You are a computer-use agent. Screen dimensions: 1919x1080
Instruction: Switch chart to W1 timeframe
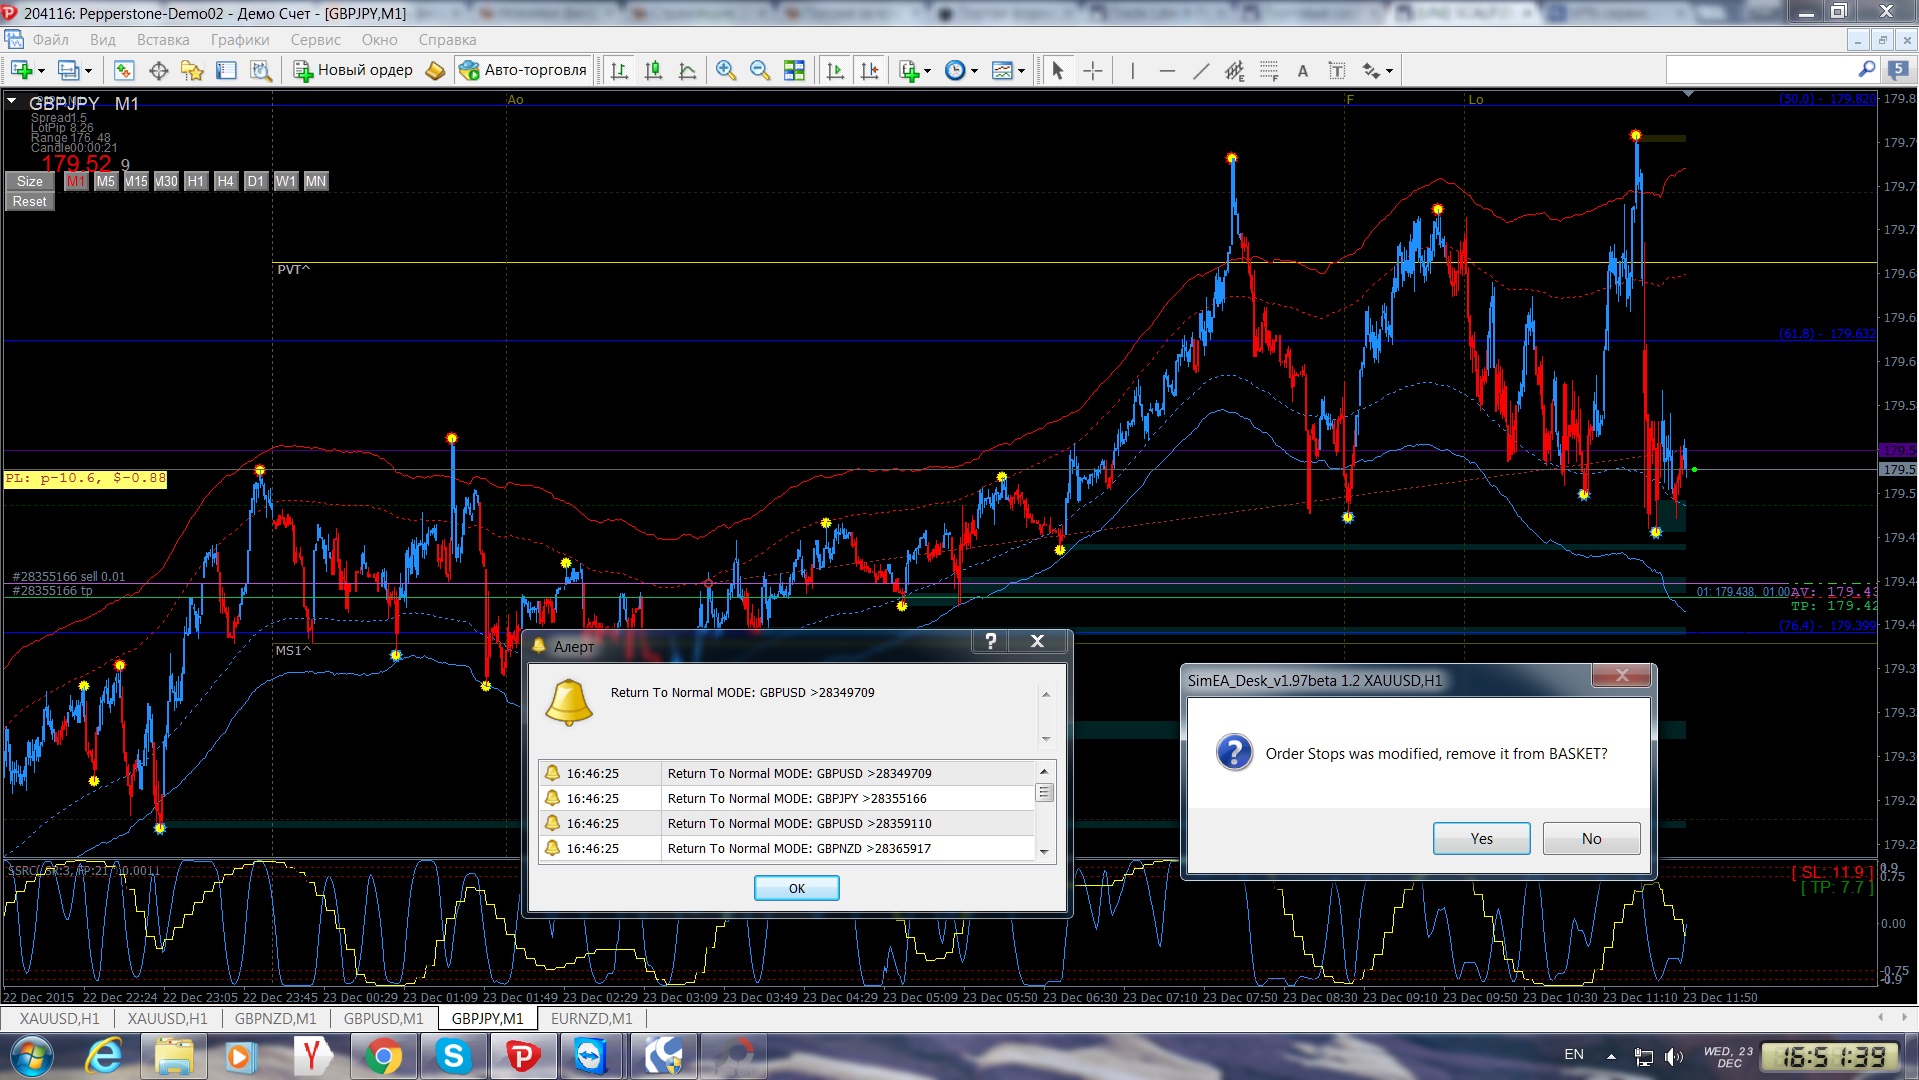(x=286, y=181)
